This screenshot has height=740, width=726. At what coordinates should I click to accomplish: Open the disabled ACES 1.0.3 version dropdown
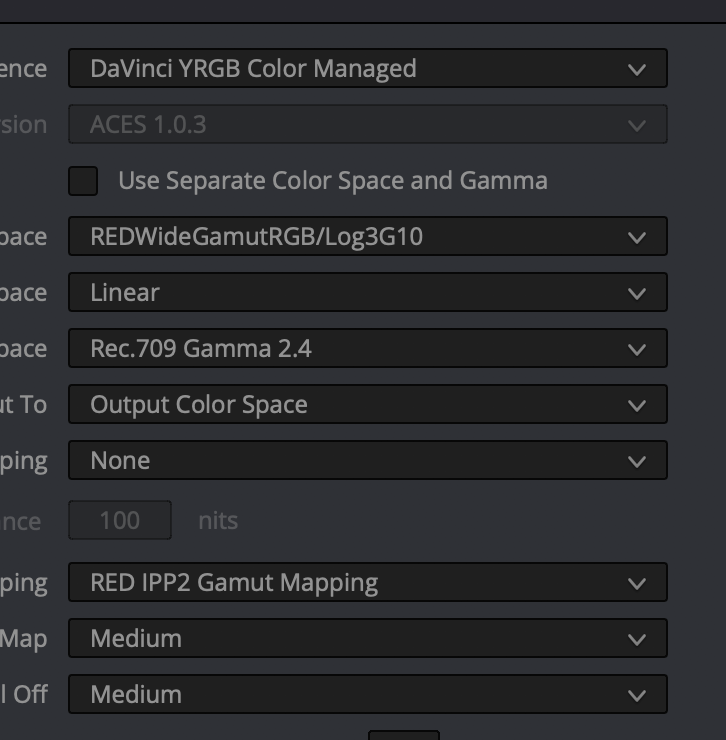click(x=368, y=124)
